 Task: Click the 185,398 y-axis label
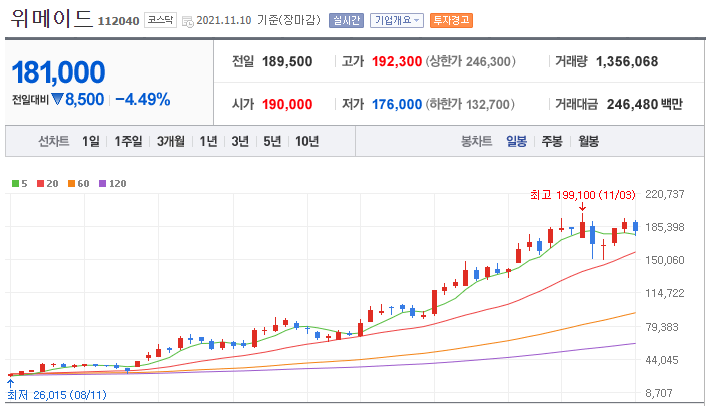coord(665,227)
